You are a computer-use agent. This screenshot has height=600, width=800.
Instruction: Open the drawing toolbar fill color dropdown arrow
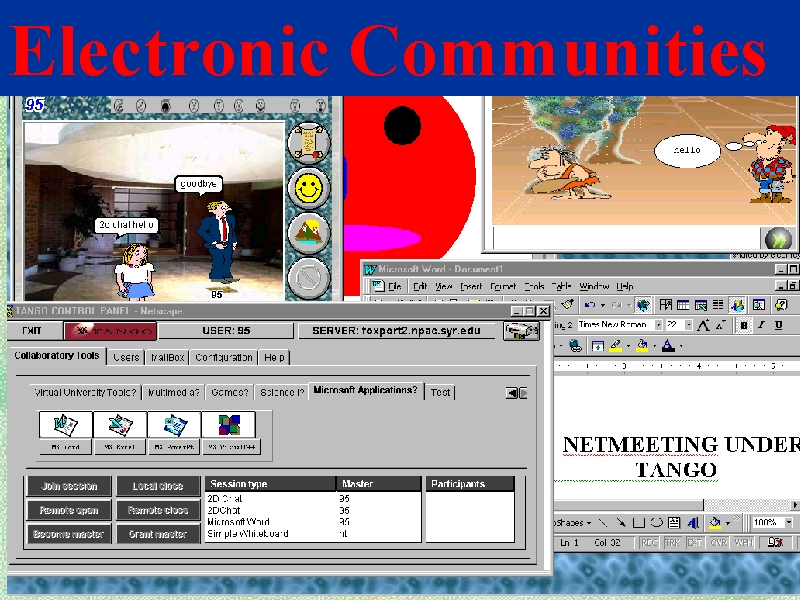[x=728, y=522]
